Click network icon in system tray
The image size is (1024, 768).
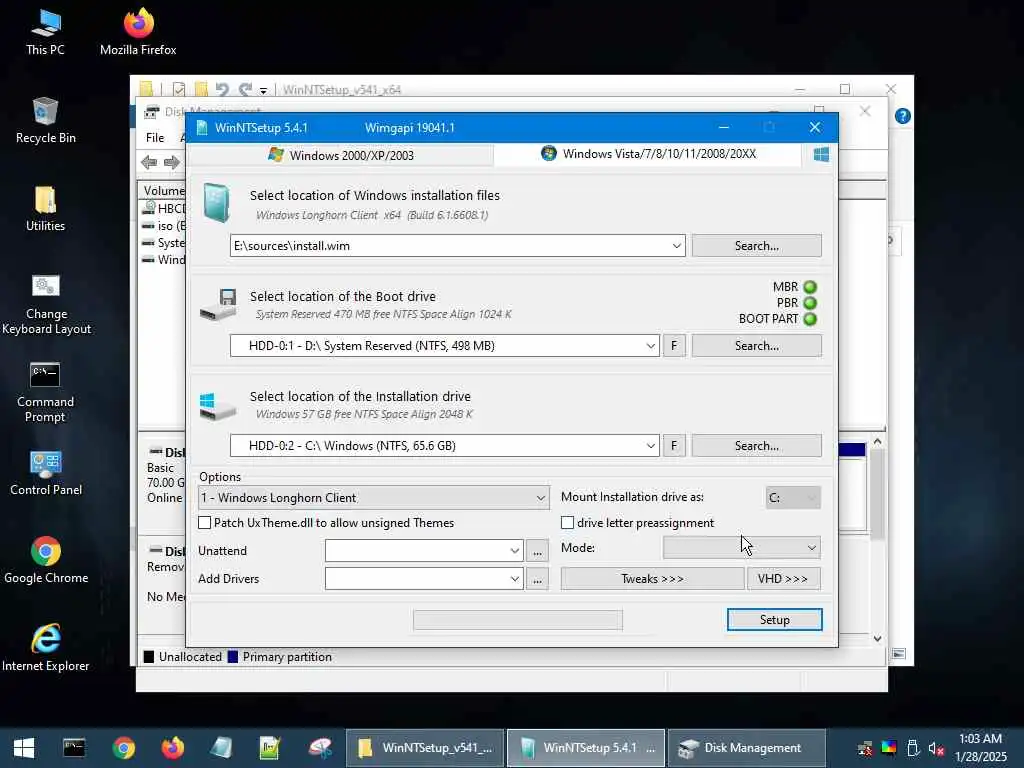865,748
